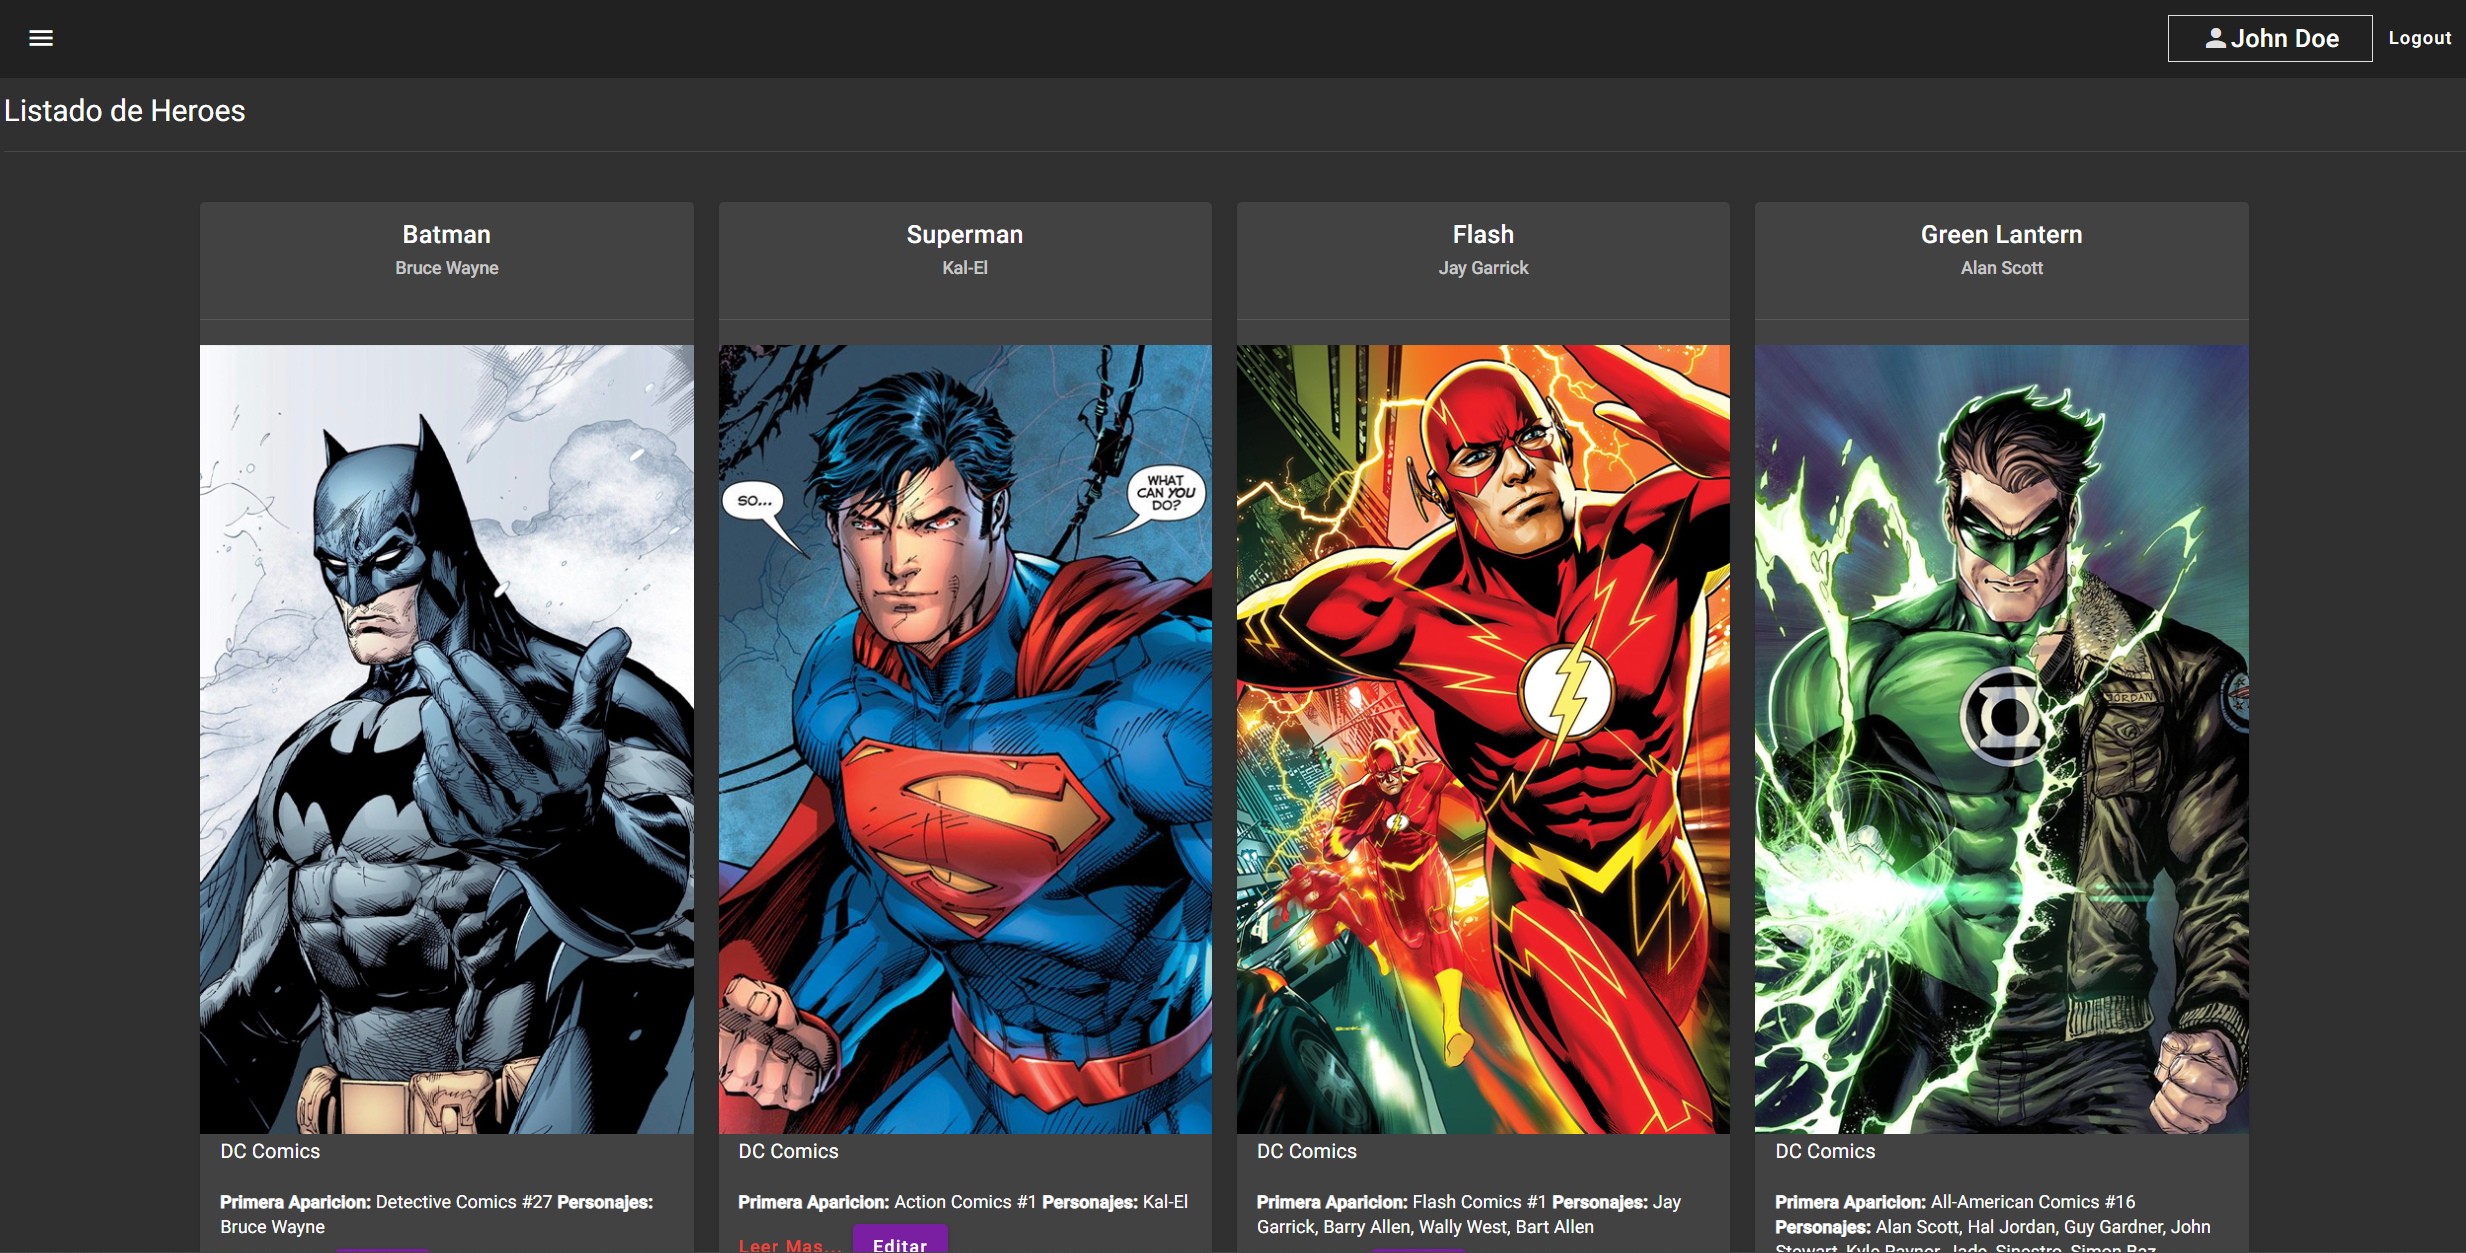The image size is (2466, 1253).
Task: Click the Bruce Wayne subtitle
Action: coord(446,268)
